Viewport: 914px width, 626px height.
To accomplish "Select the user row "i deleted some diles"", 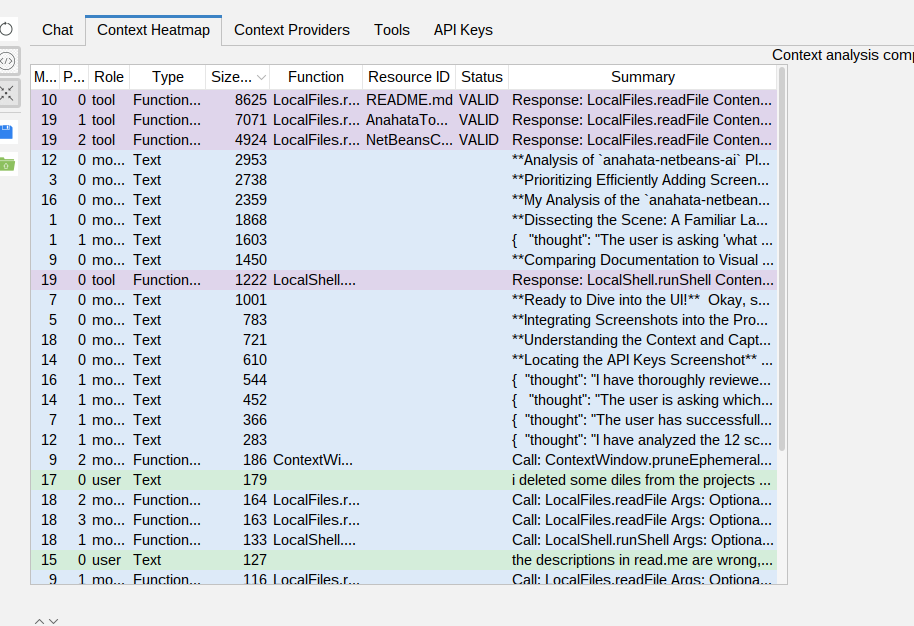I will click(x=400, y=480).
